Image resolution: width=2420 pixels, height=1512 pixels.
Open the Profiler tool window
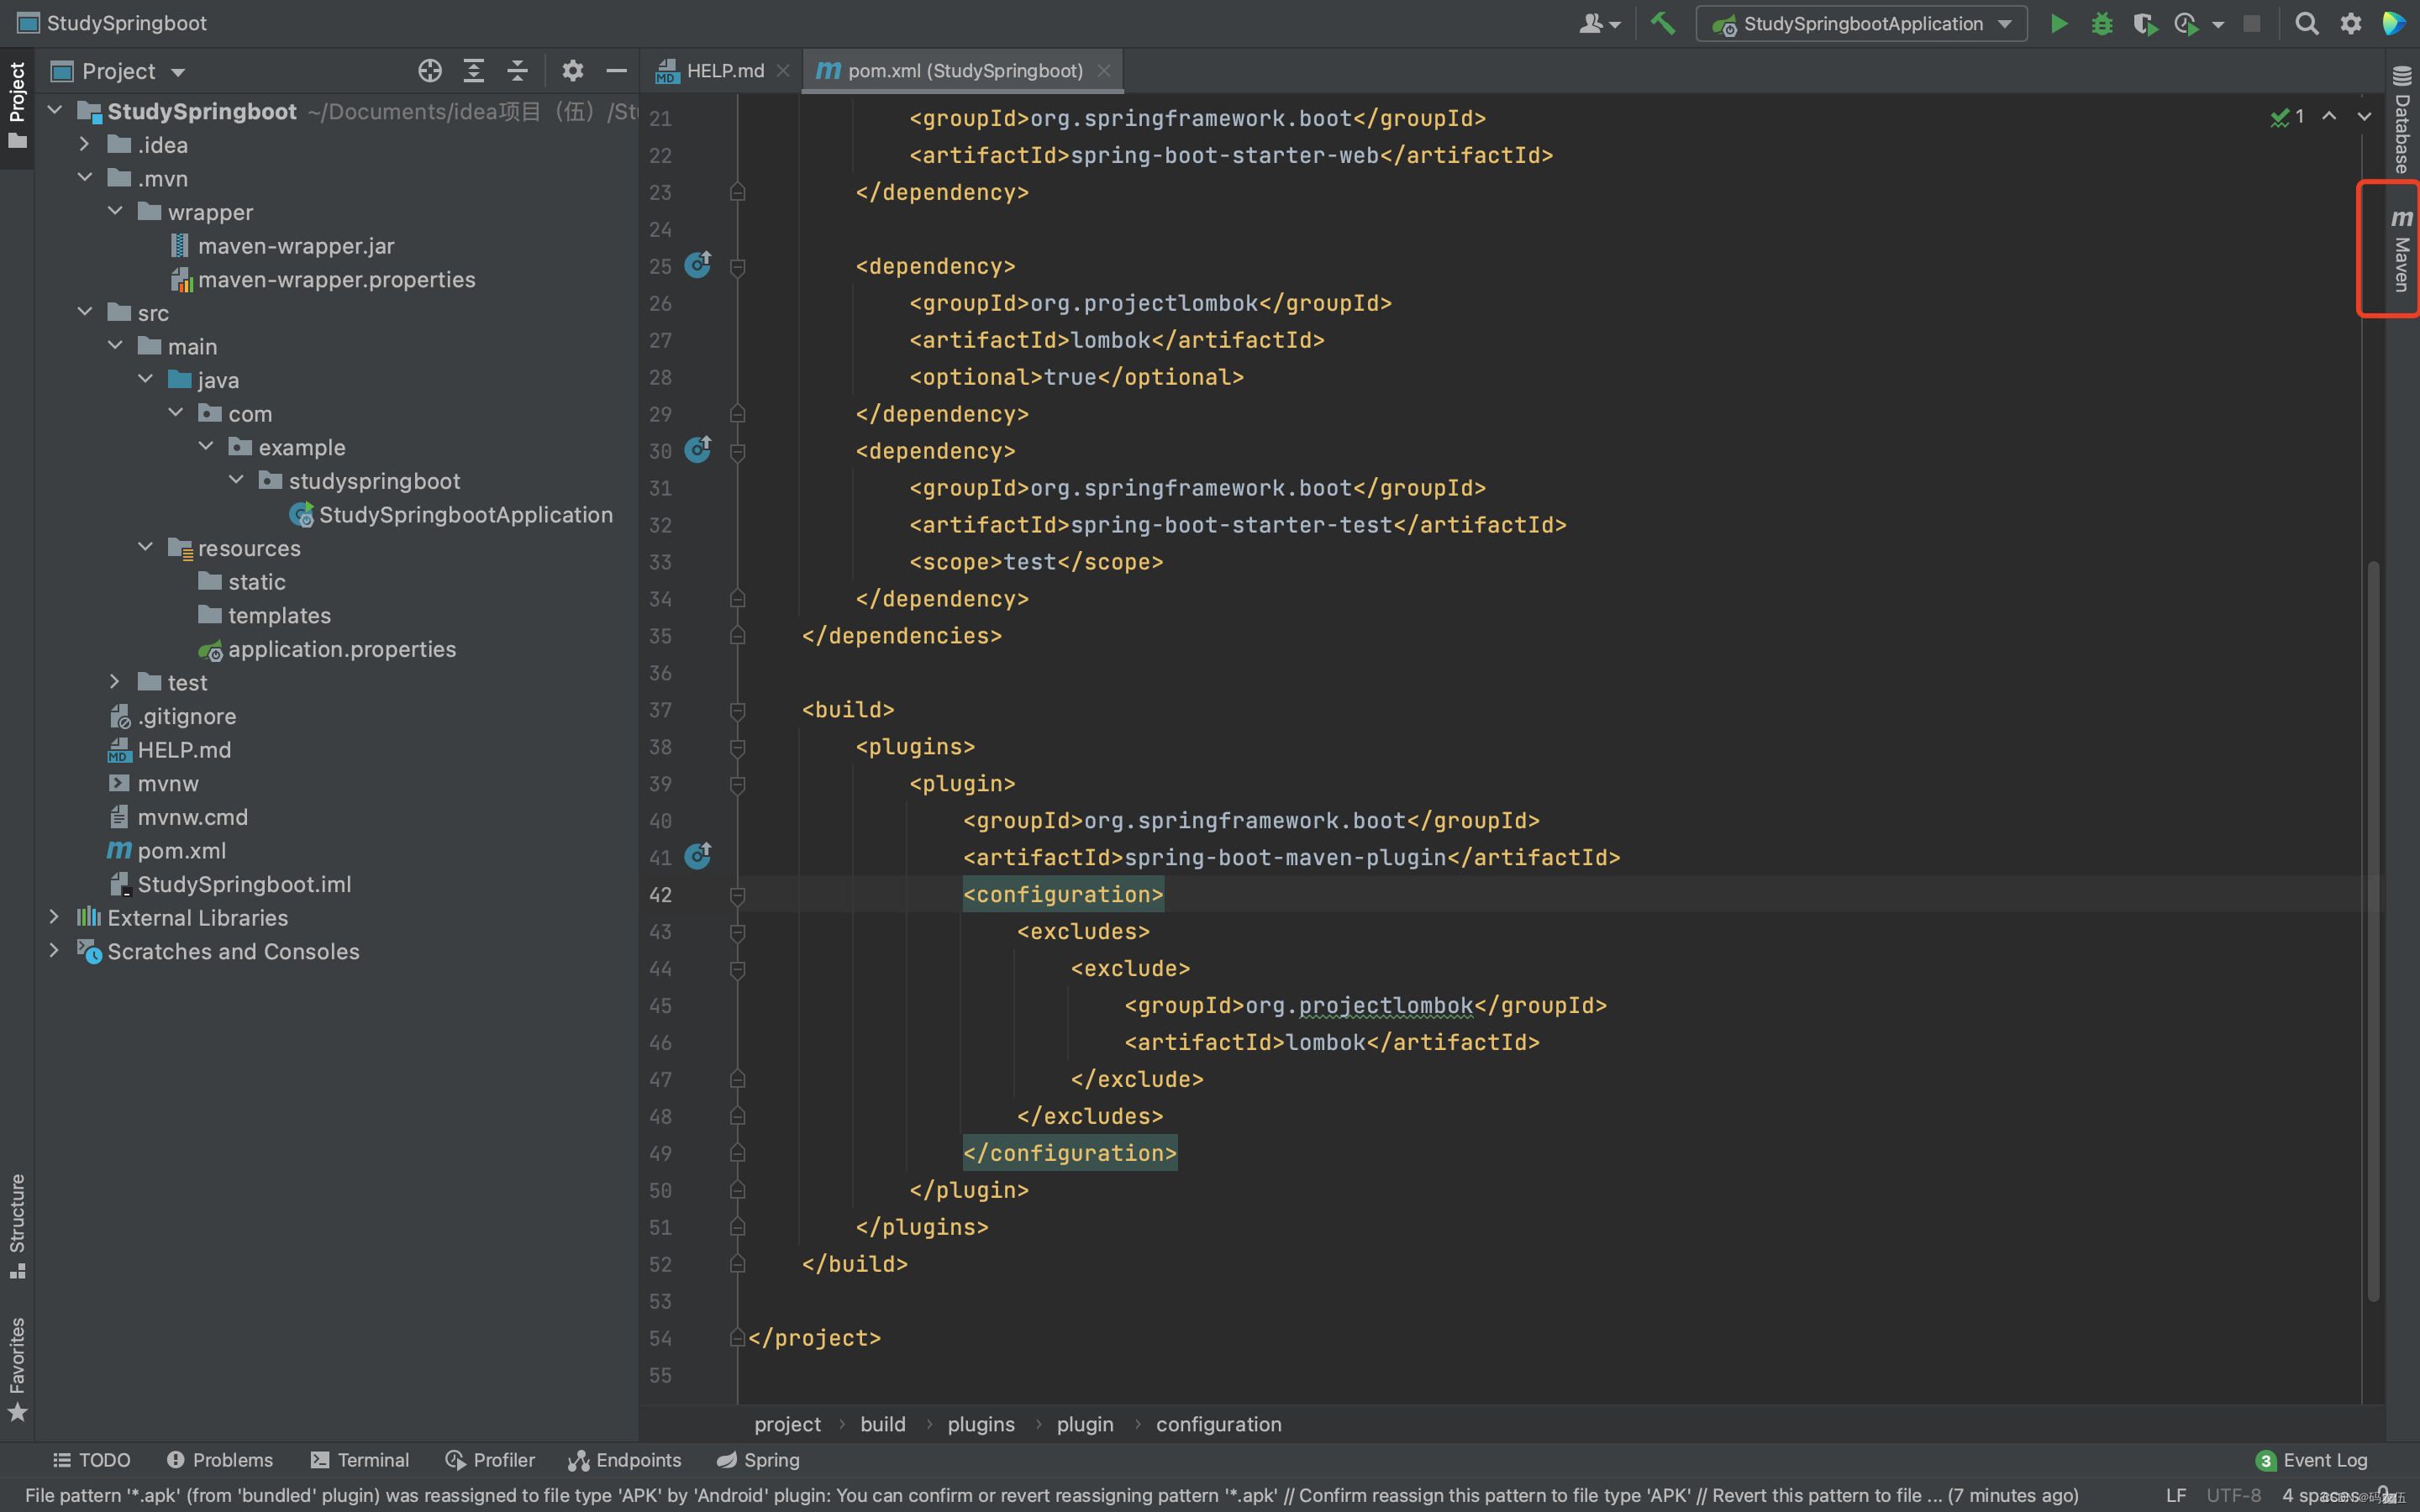click(490, 1460)
